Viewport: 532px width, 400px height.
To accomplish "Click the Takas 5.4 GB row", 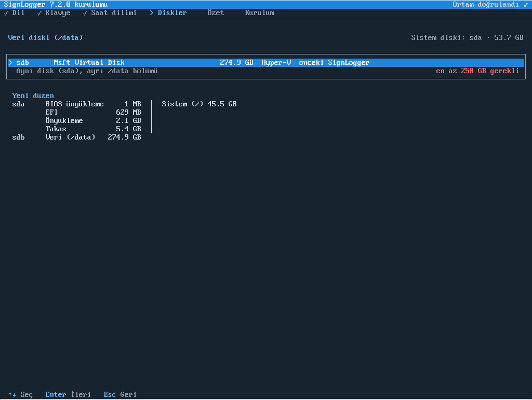I will (93, 129).
